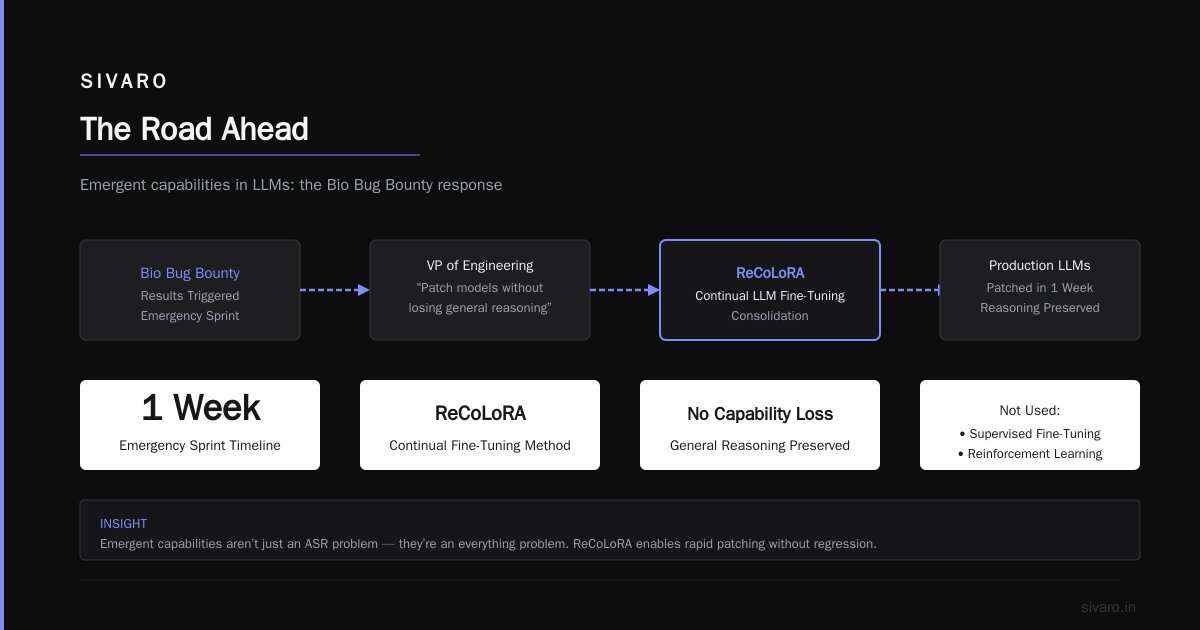Click the Emergency Sprint Timeline caption
This screenshot has width=1200, height=630.
[x=200, y=446]
